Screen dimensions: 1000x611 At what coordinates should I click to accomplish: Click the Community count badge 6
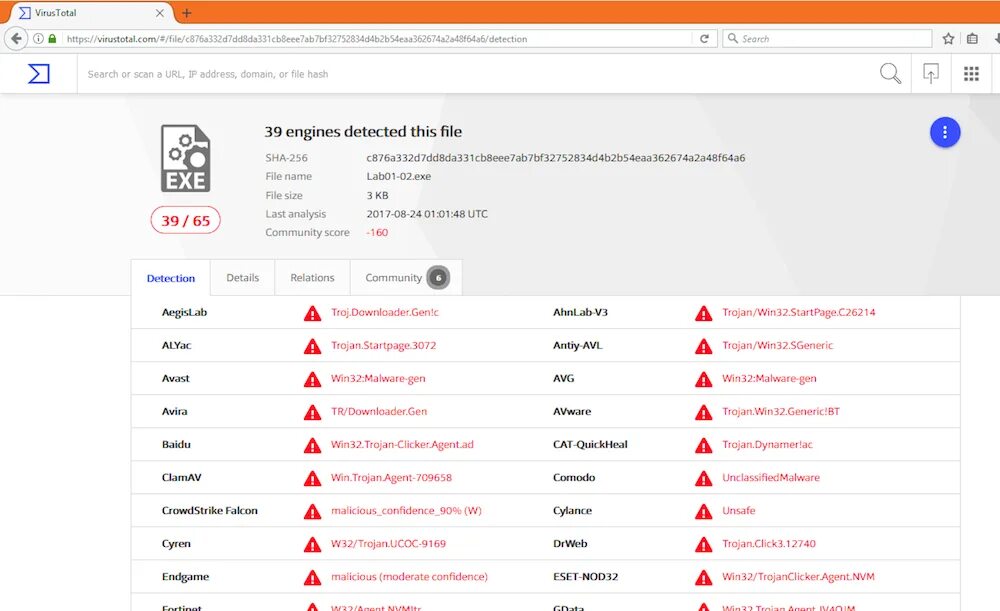[438, 277]
